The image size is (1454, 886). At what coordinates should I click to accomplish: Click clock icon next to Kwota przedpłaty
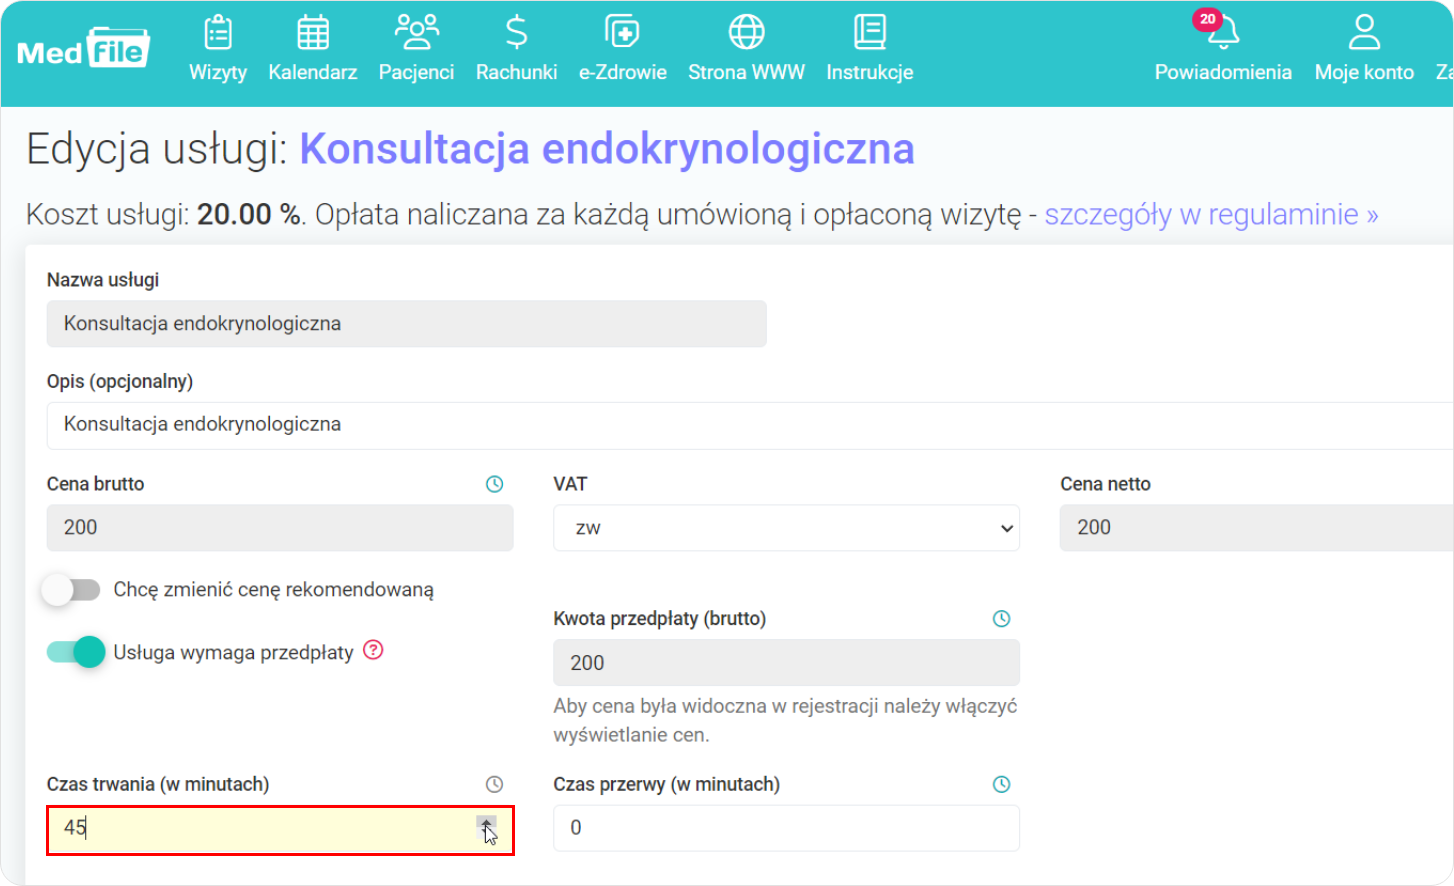point(1001,619)
